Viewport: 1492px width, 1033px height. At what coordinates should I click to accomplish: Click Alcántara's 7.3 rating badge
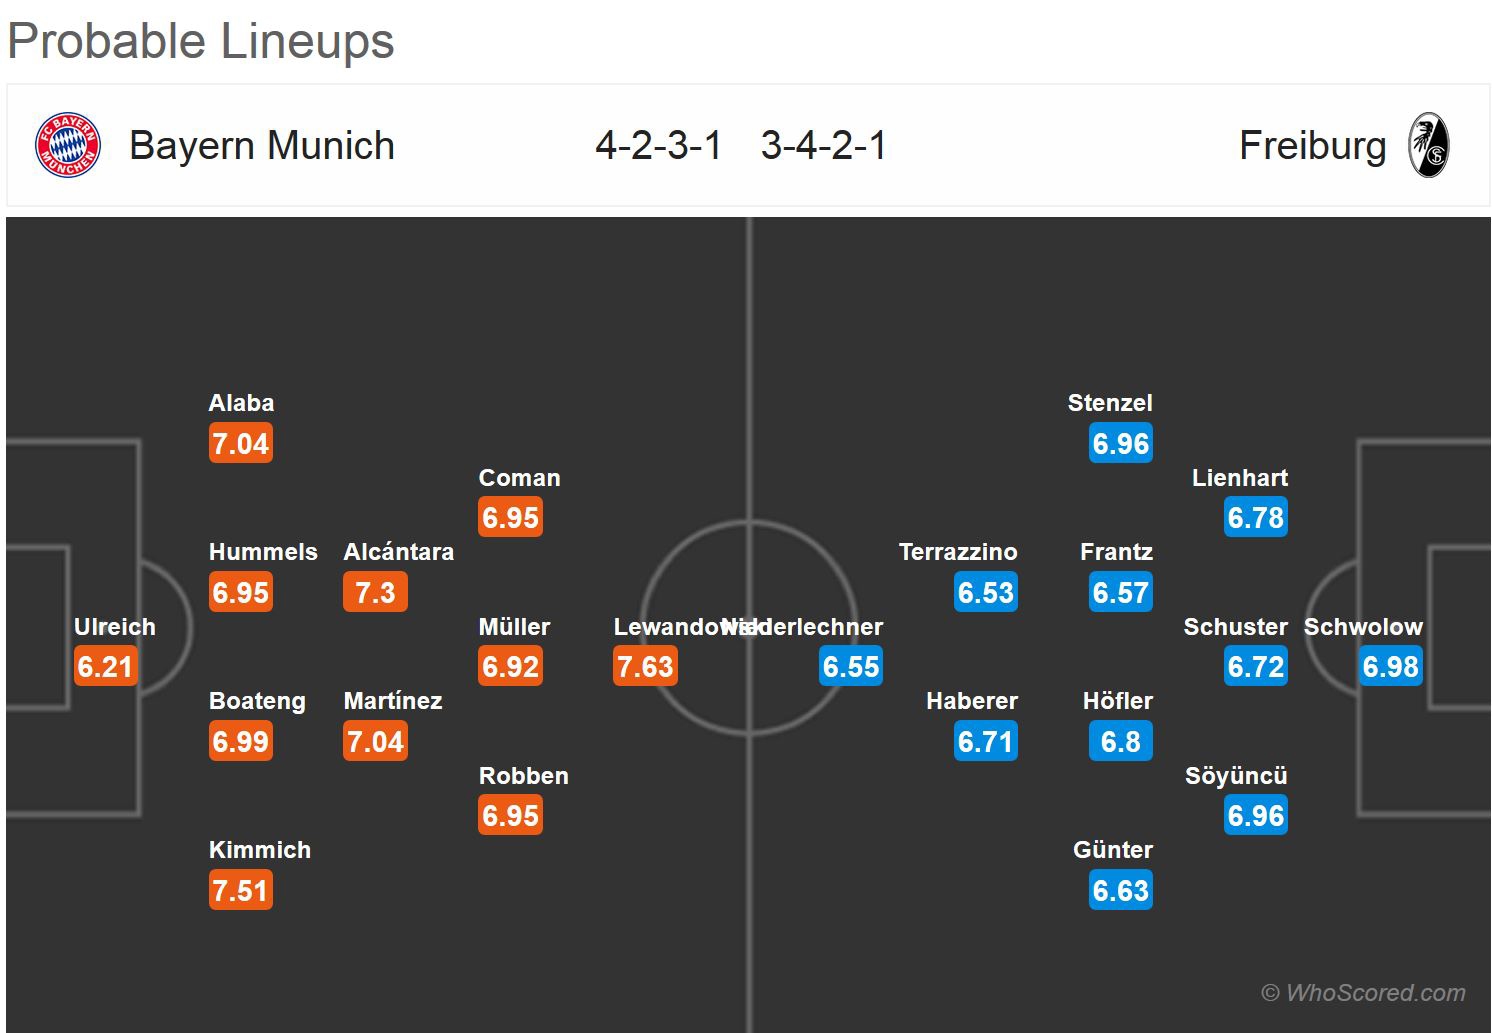(375, 592)
